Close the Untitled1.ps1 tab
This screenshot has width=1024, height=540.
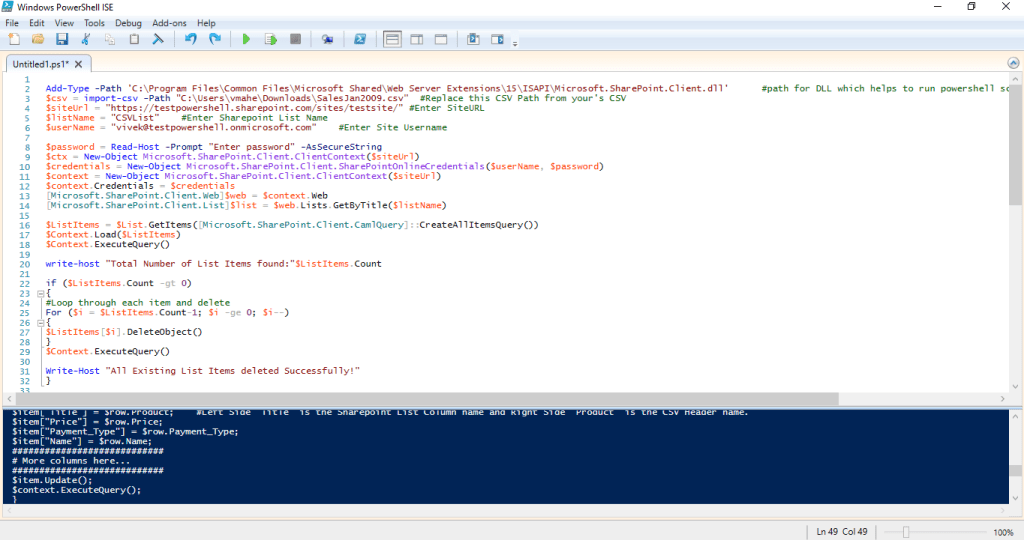pyautogui.click(x=78, y=64)
